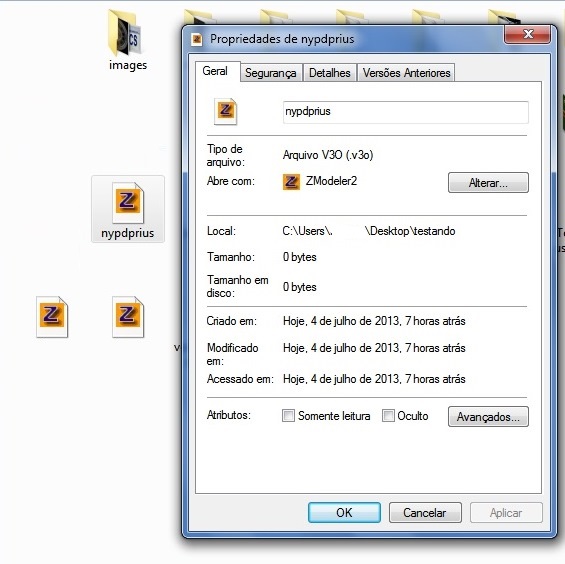The image size is (565, 564).
Task: Check the Oculto attribute checkbox
Action: coord(388,415)
